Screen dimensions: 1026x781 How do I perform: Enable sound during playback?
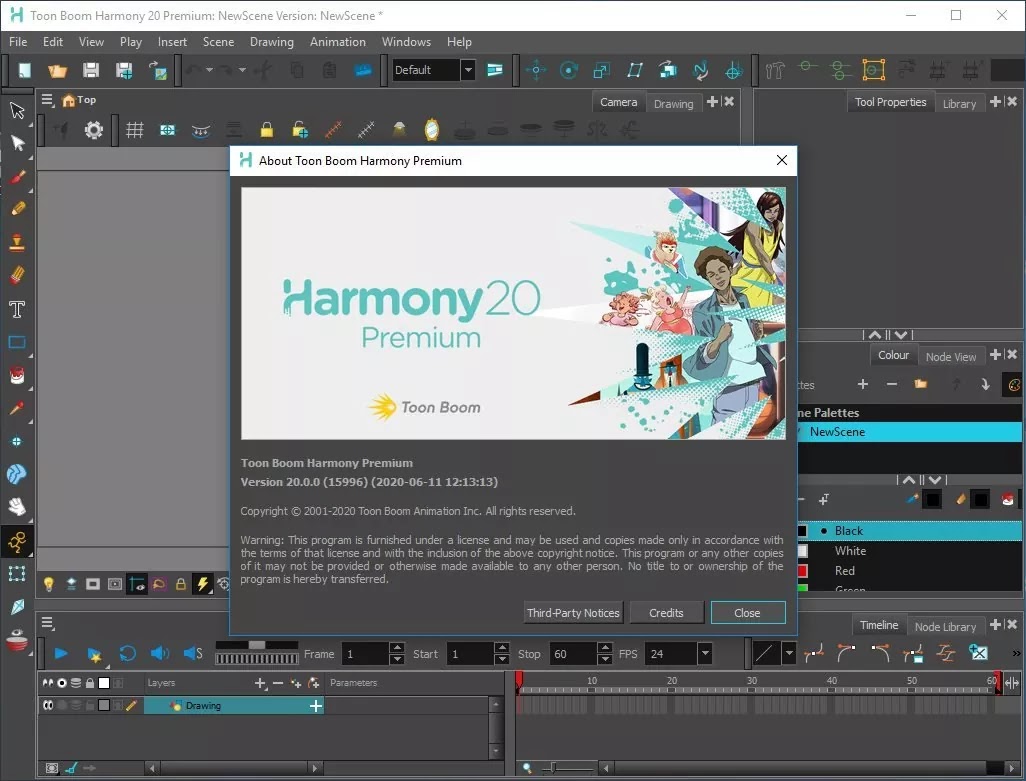(160, 653)
